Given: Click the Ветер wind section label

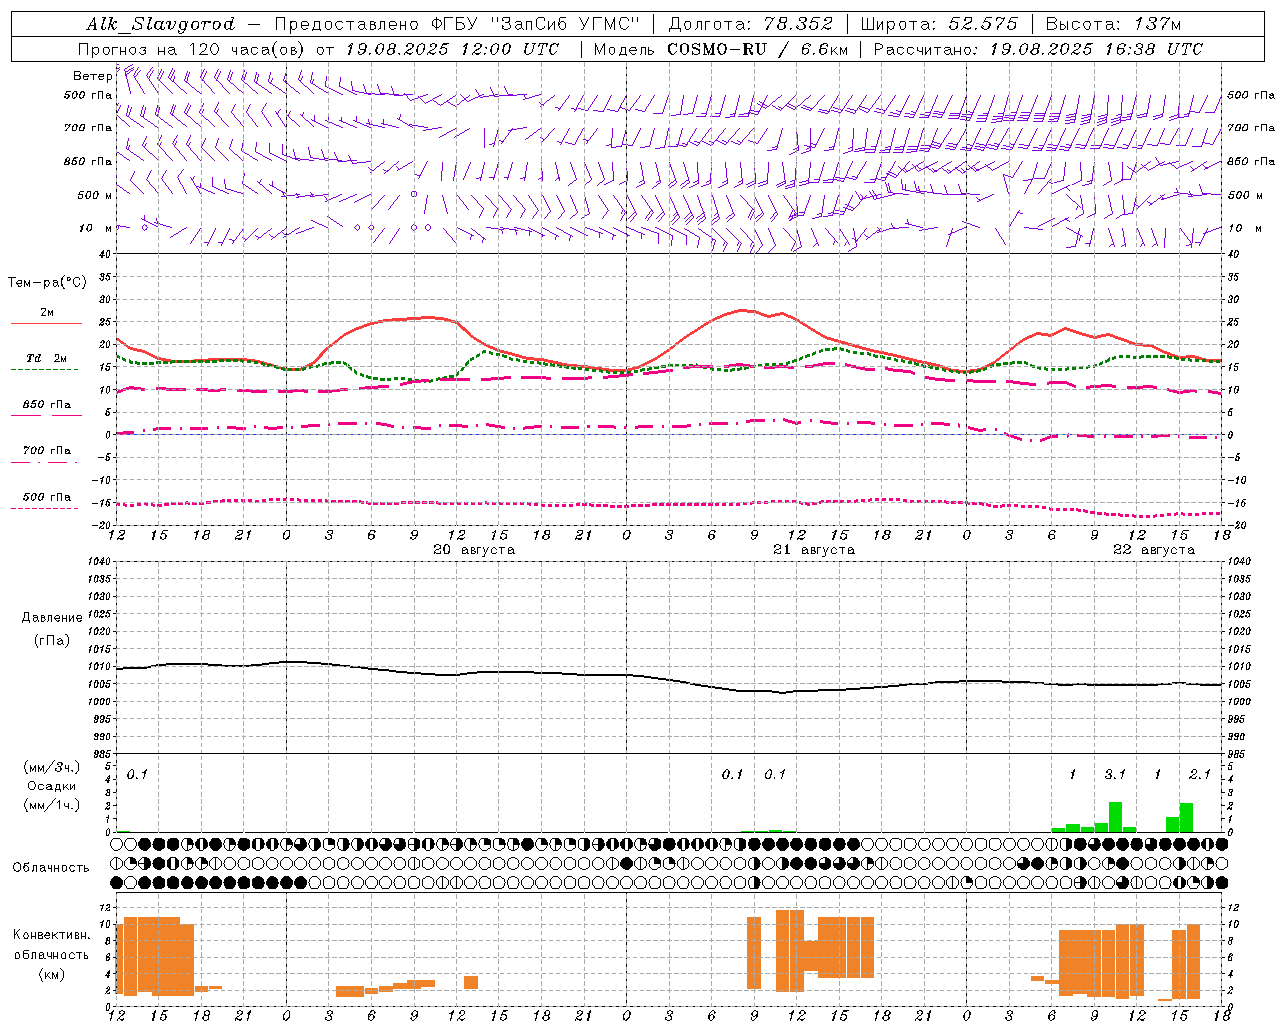Looking at the screenshot, I should point(92,76).
